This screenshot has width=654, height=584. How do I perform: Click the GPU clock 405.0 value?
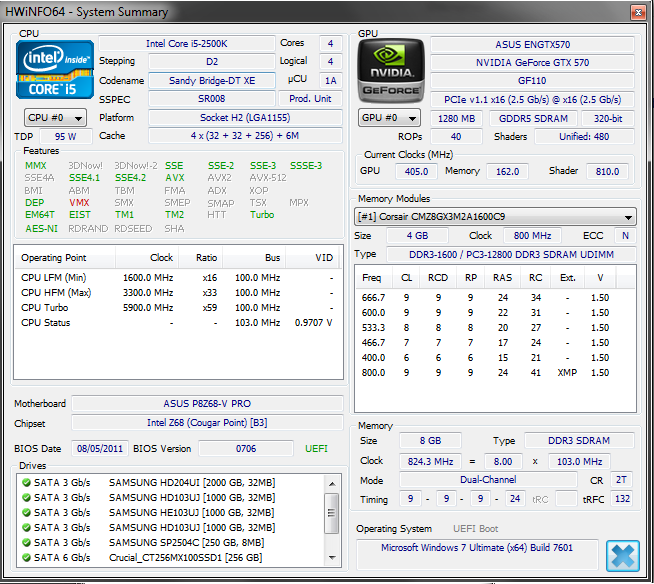416,171
